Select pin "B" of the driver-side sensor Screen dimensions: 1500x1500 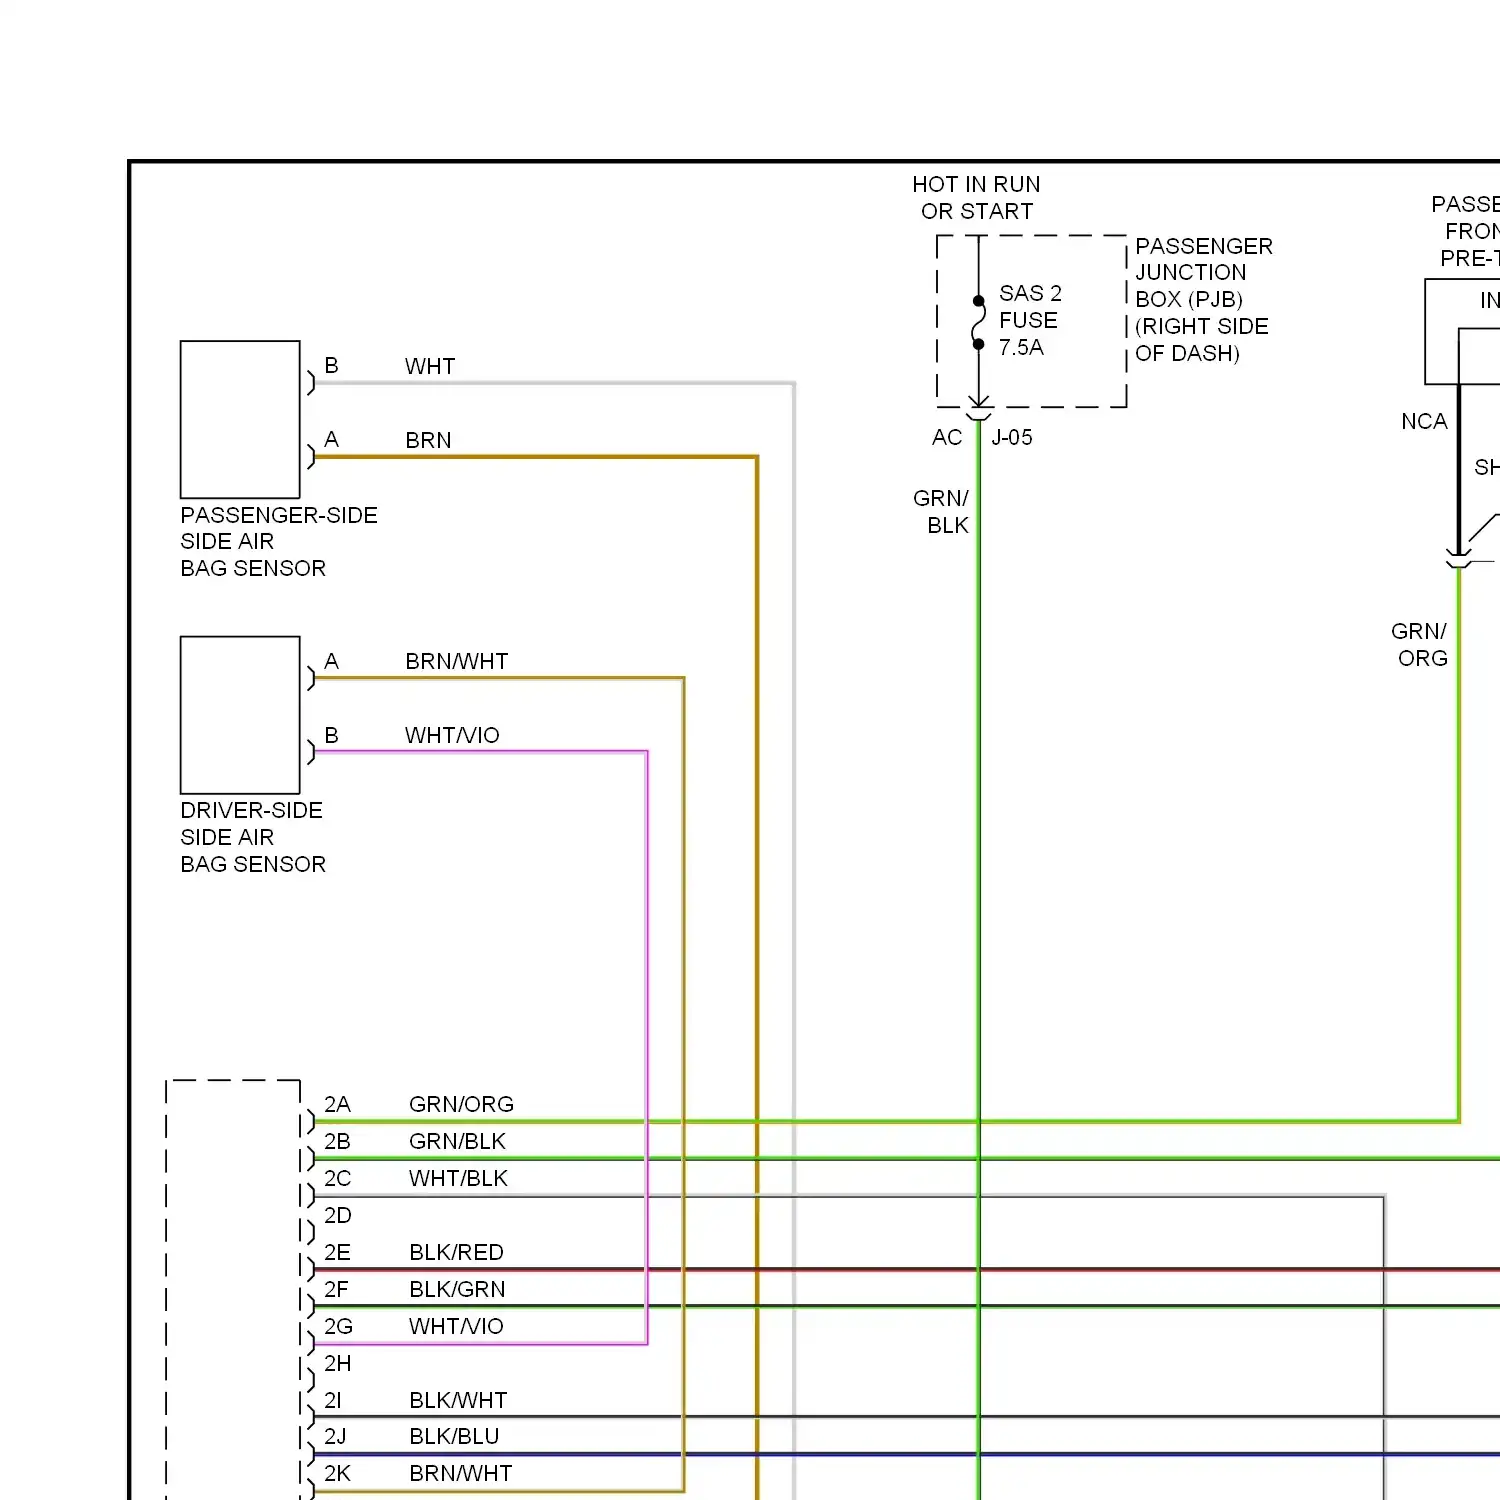pos(331,735)
